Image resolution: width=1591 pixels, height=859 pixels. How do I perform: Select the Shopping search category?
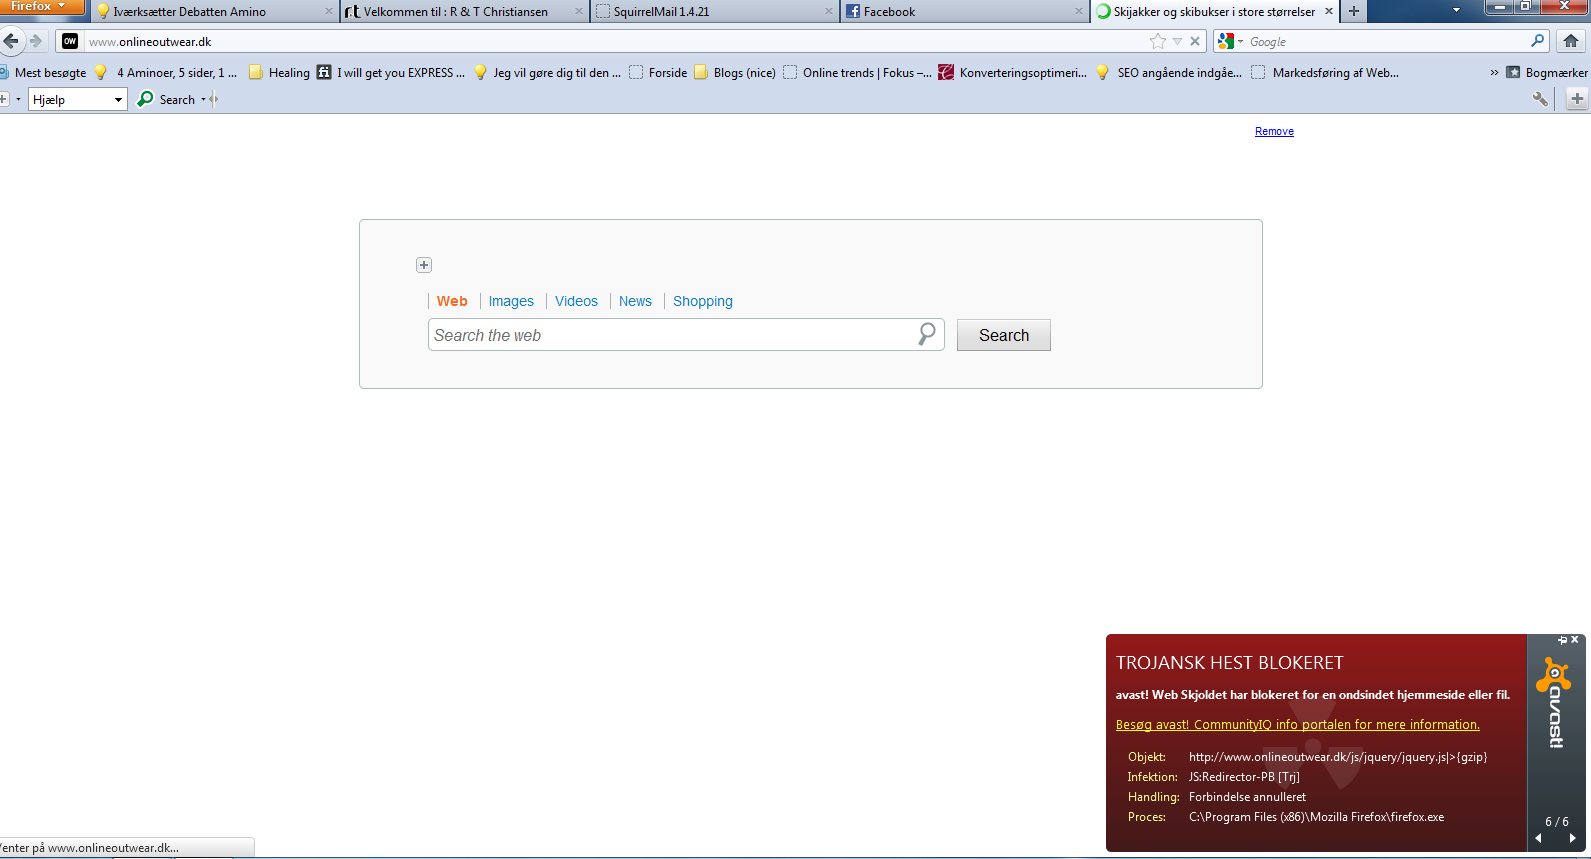pyautogui.click(x=703, y=301)
